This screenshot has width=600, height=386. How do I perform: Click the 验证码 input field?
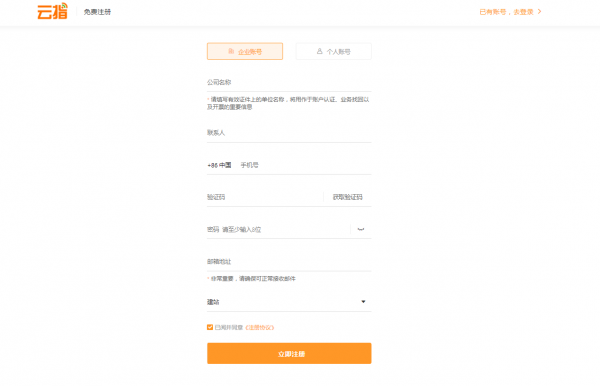[264, 197]
